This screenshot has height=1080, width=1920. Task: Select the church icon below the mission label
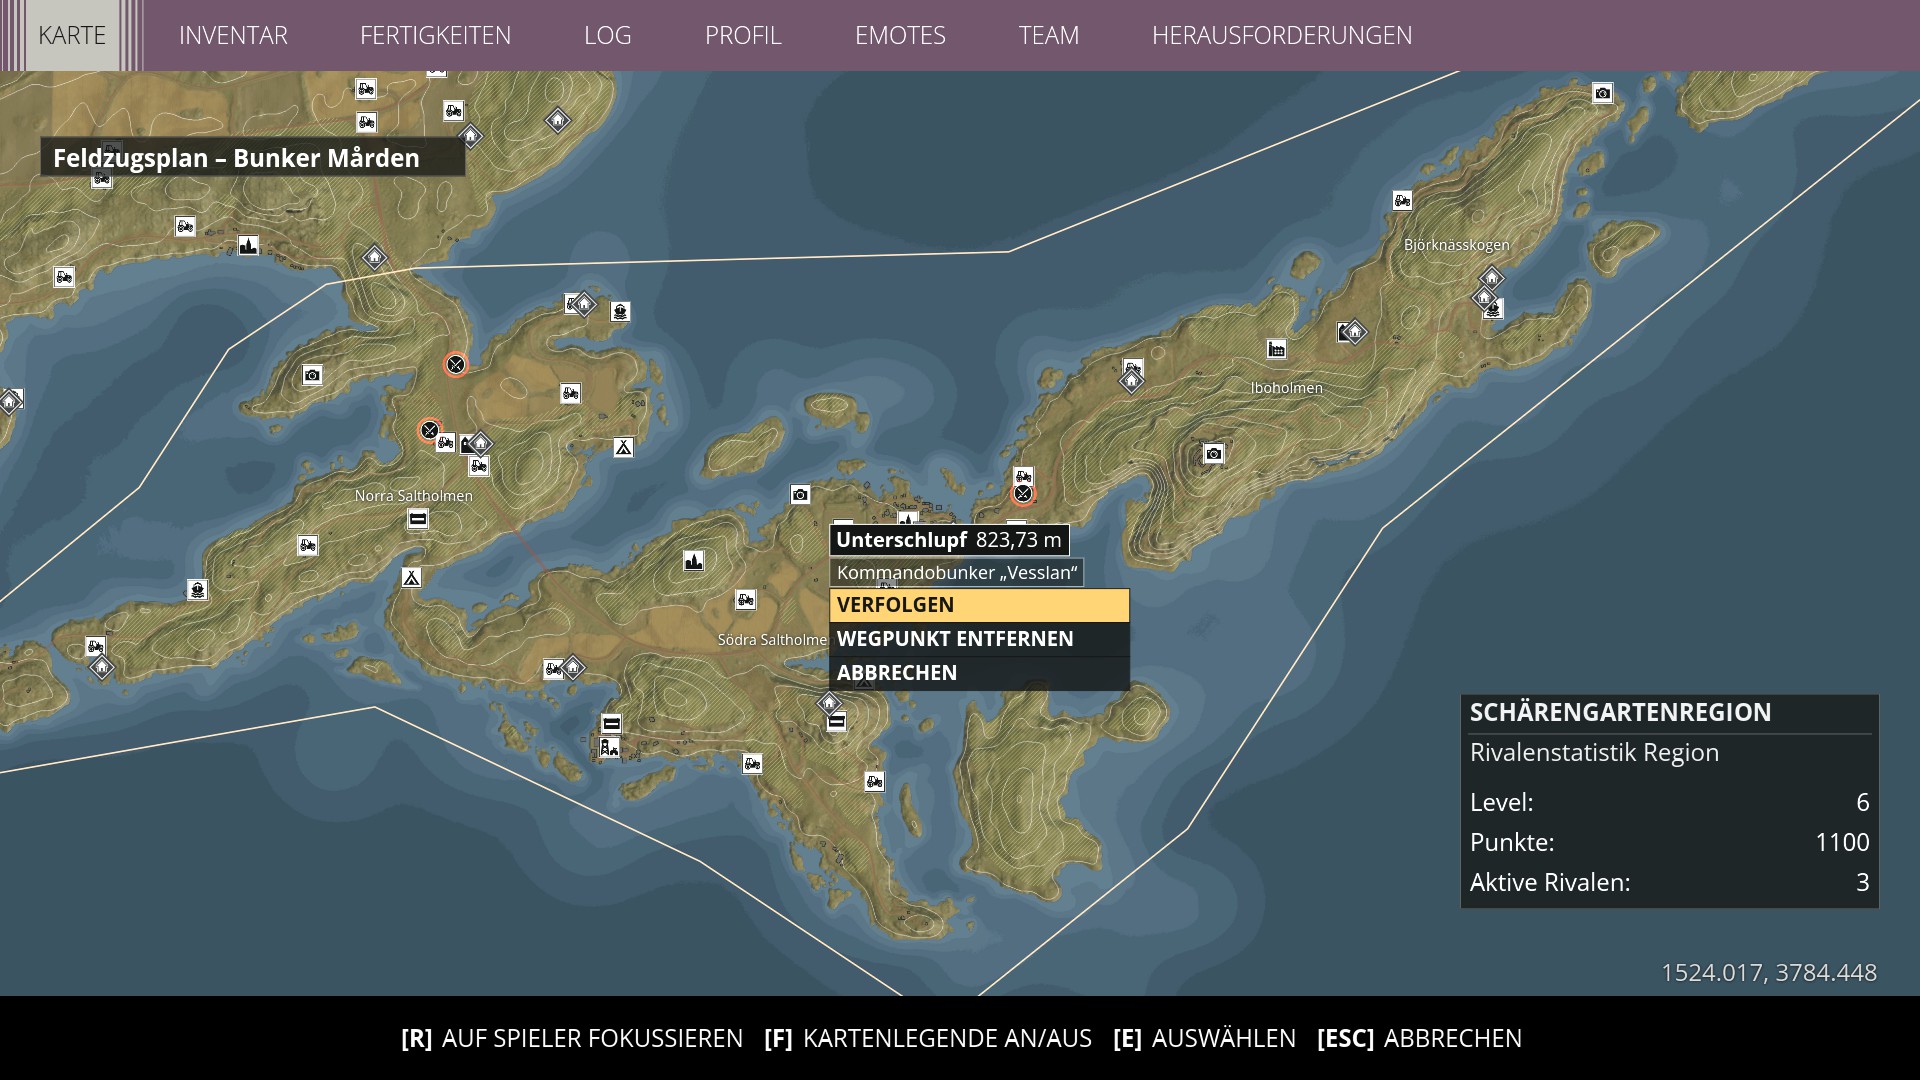click(x=248, y=245)
